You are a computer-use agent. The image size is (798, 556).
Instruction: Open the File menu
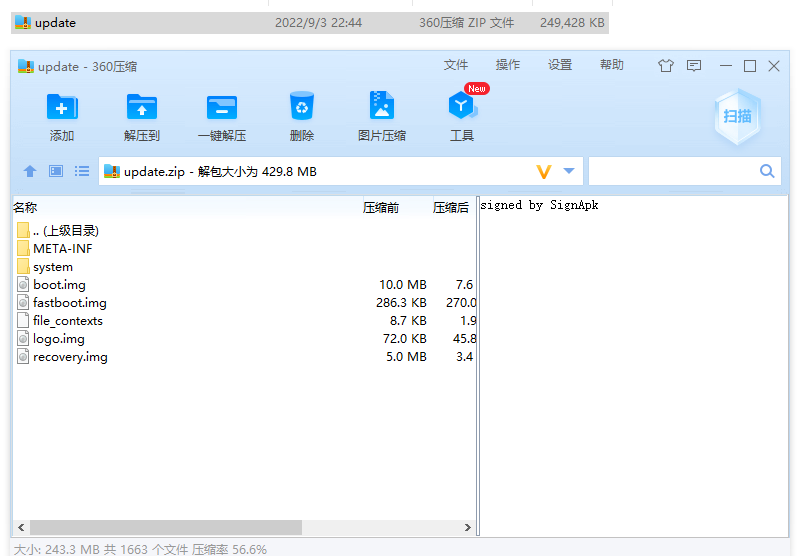(x=456, y=65)
